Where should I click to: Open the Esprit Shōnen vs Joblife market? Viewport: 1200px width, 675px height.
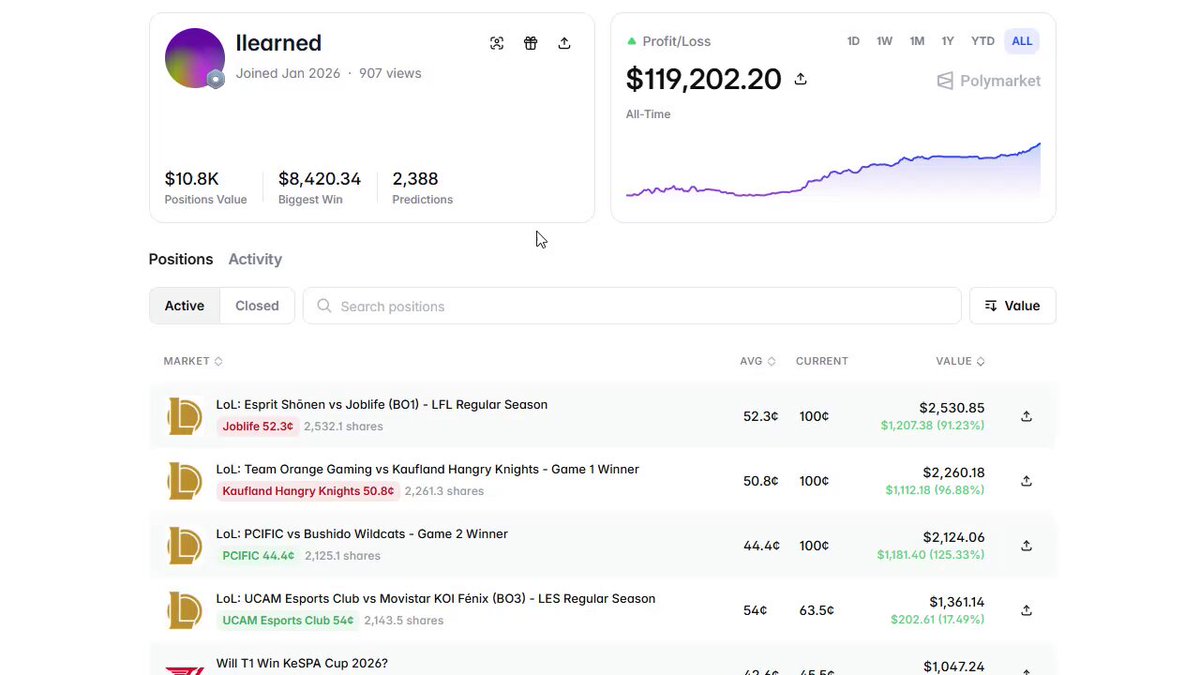coord(382,405)
